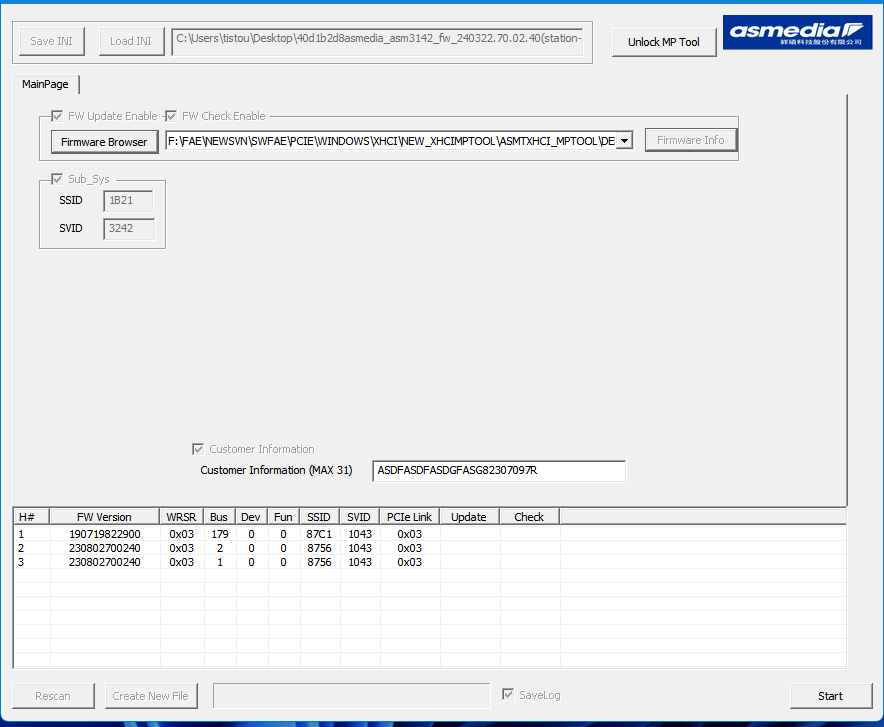The image size is (884, 727).
Task: Click the SSID input field
Action: tap(129, 200)
